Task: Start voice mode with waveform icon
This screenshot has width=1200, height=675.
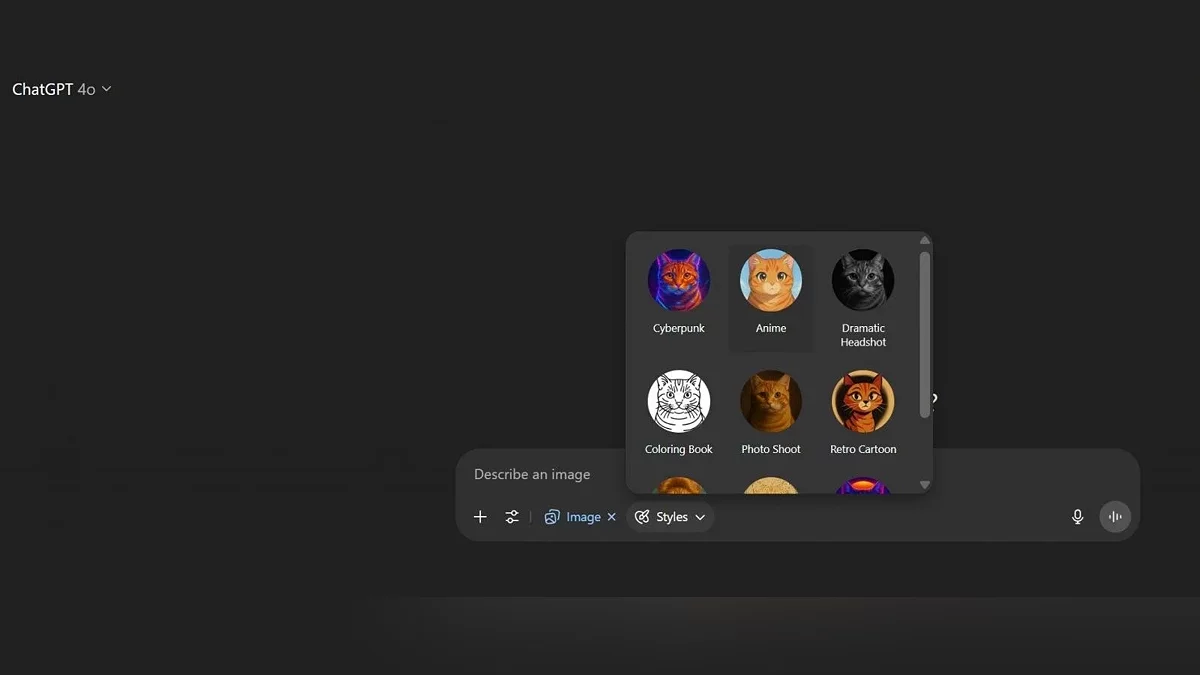Action: point(1115,517)
